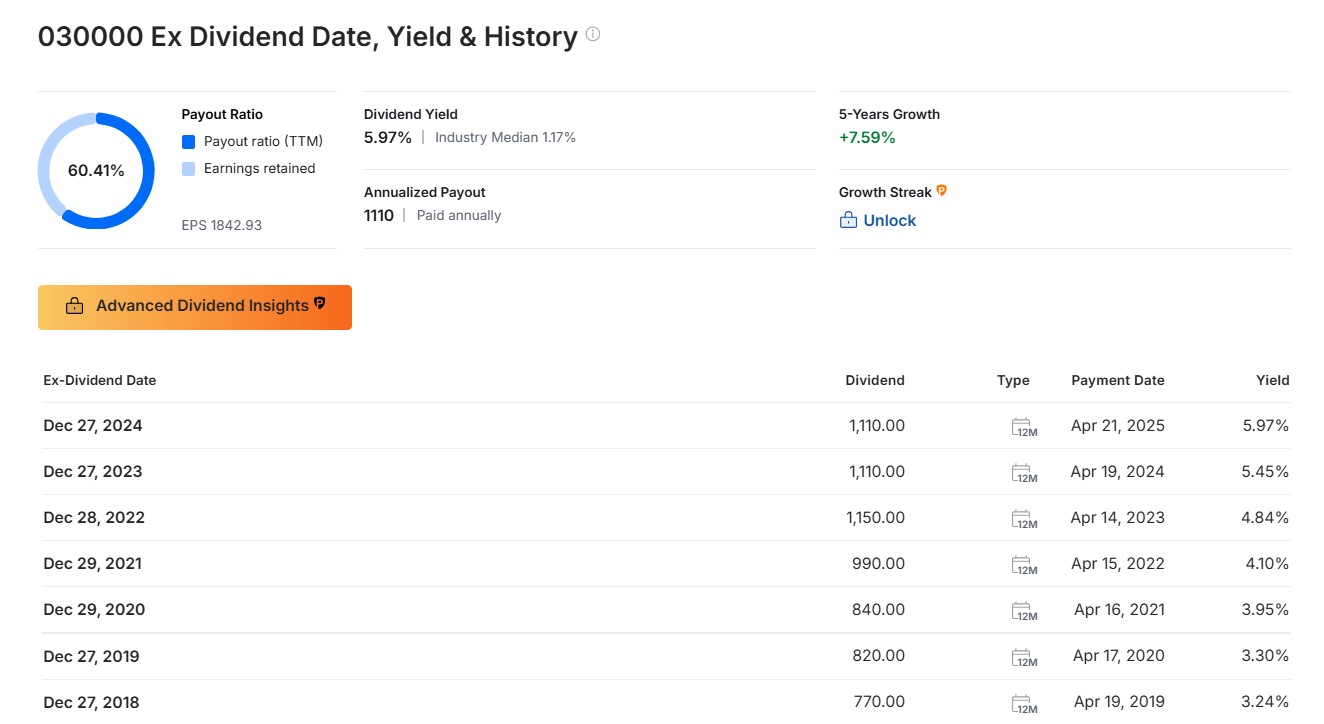This screenshot has width=1324, height=724.
Task: Click the Yield column header
Action: (1272, 380)
